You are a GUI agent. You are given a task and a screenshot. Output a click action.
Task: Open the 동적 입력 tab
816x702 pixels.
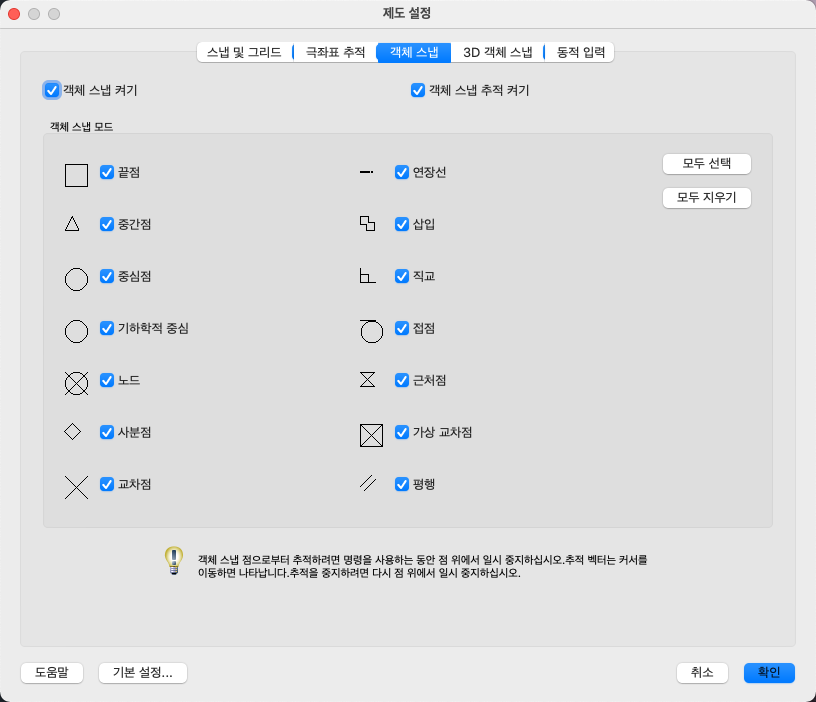[x=580, y=52]
